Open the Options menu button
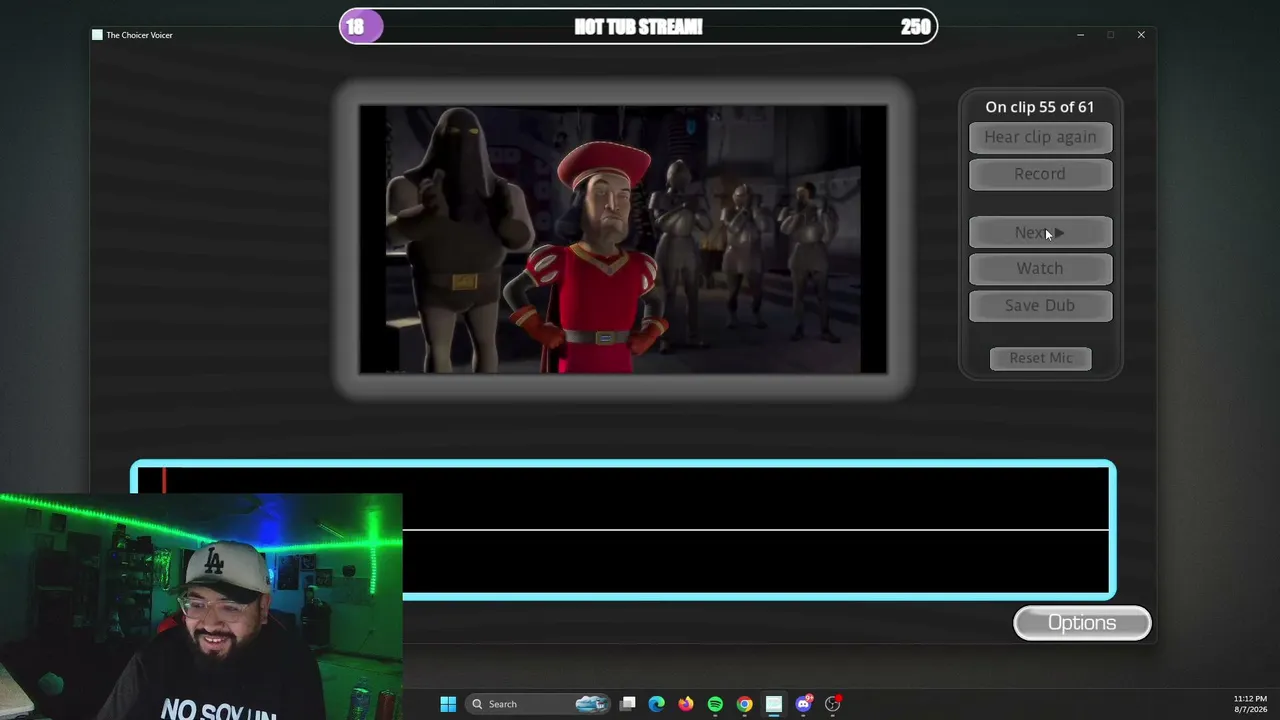Viewport: 1280px width, 720px height. [1082, 623]
